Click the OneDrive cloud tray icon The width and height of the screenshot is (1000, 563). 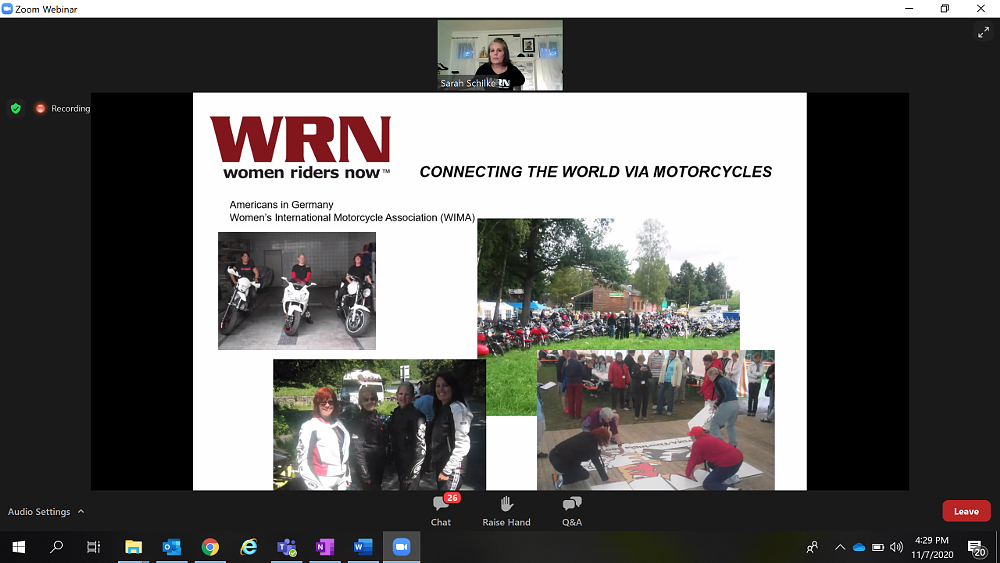tap(859, 547)
